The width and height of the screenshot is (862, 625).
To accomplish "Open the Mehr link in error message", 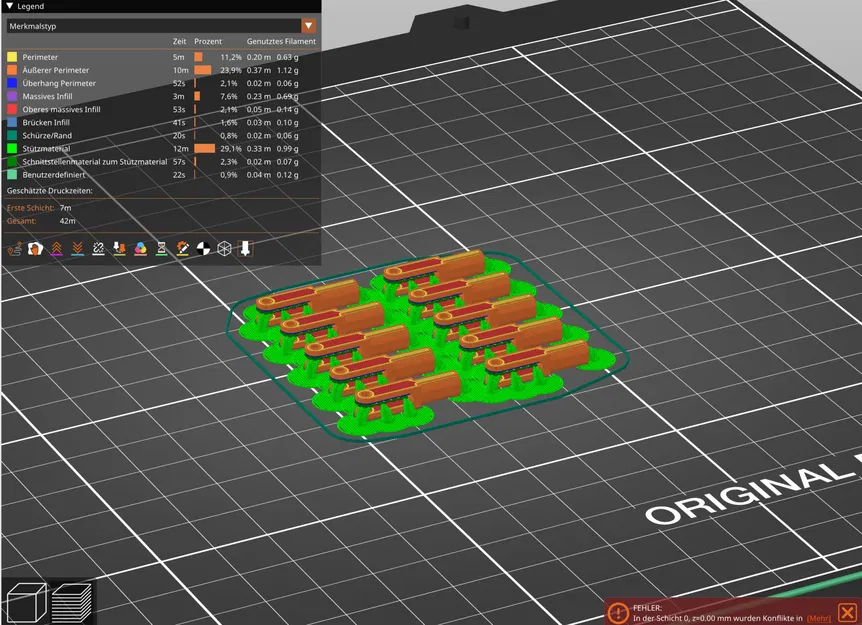I will 819,618.
